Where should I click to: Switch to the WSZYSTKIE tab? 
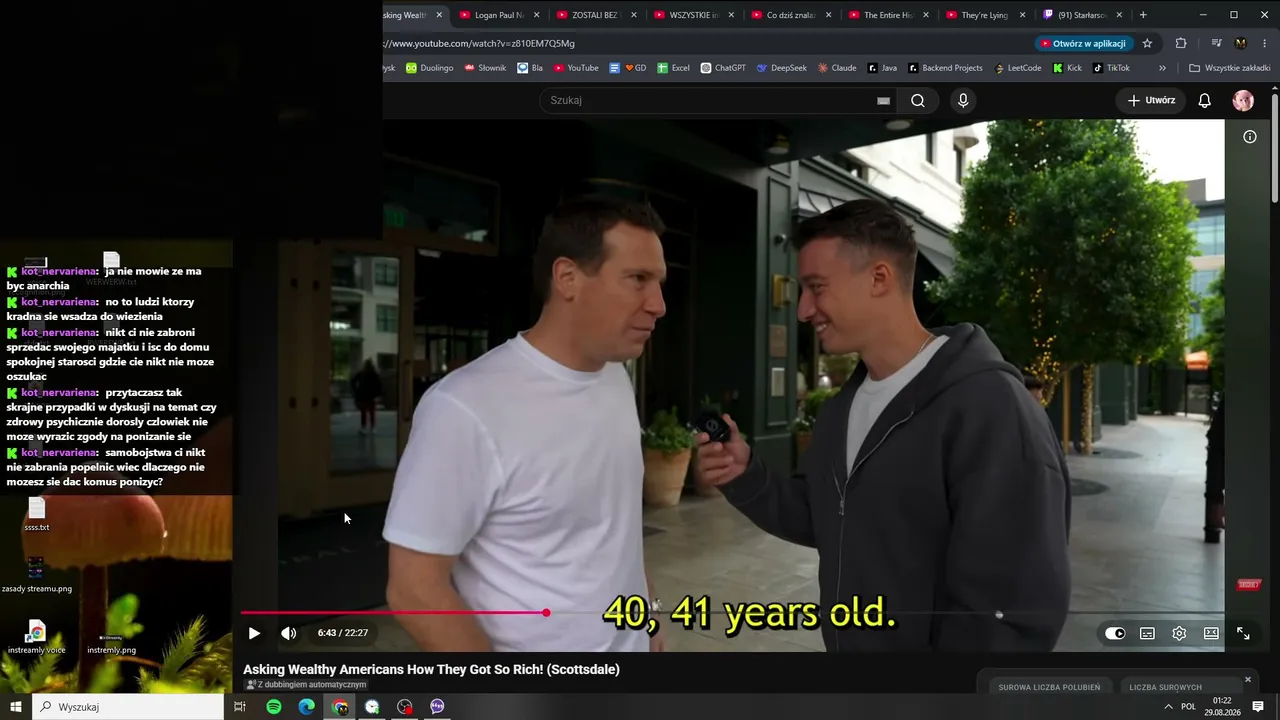pos(694,15)
